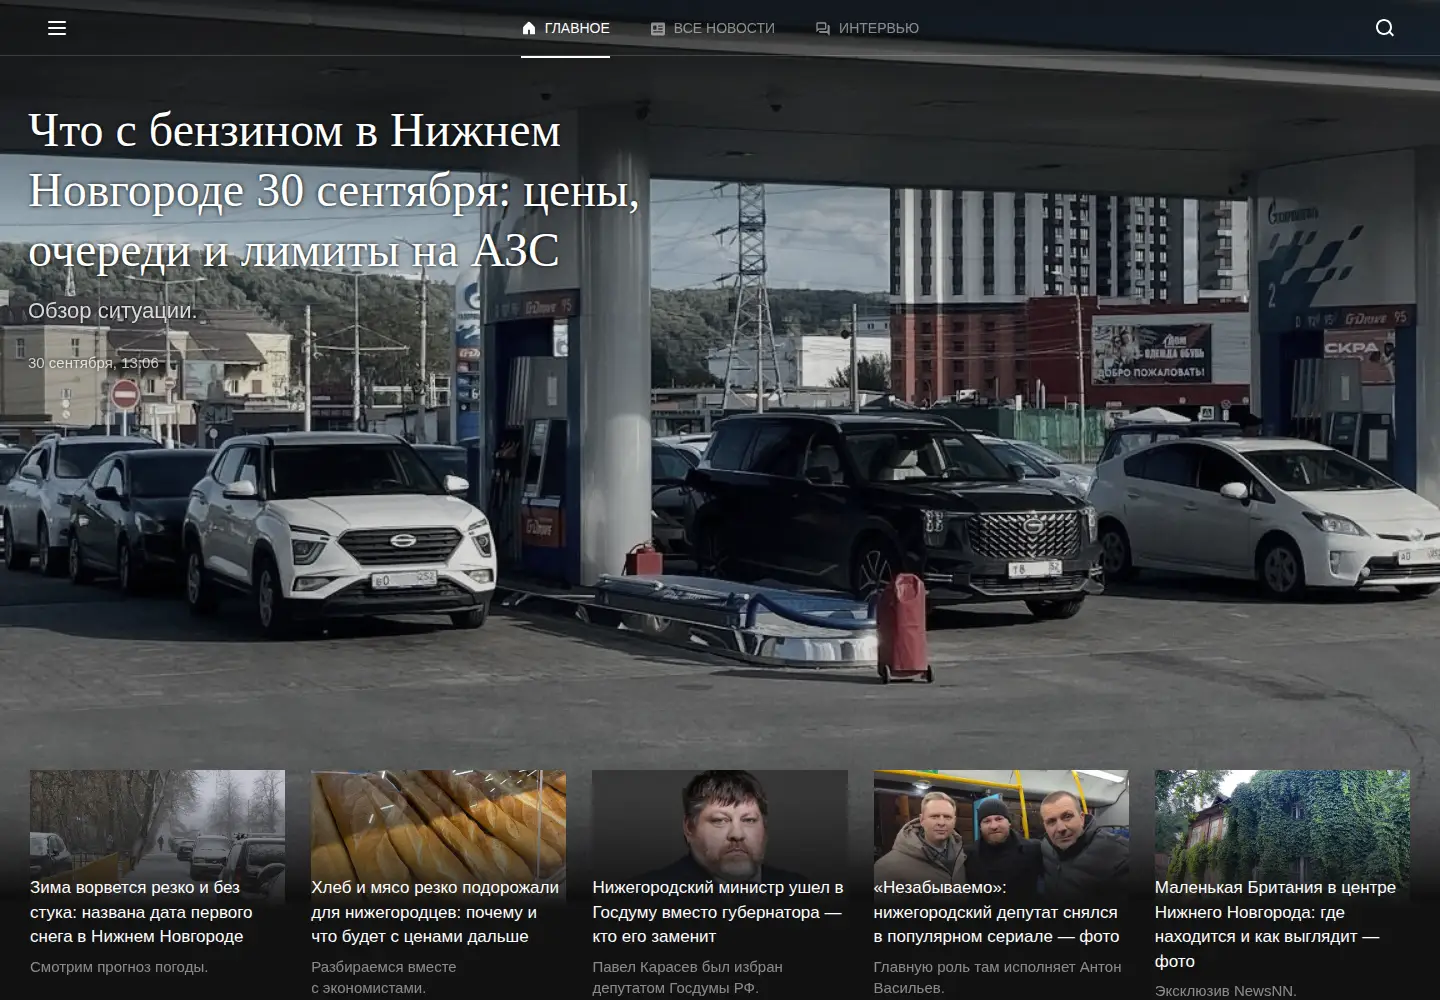Switch to the Главное tab
Image resolution: width=1440 pixels, height=1000 pixels.
565,28
